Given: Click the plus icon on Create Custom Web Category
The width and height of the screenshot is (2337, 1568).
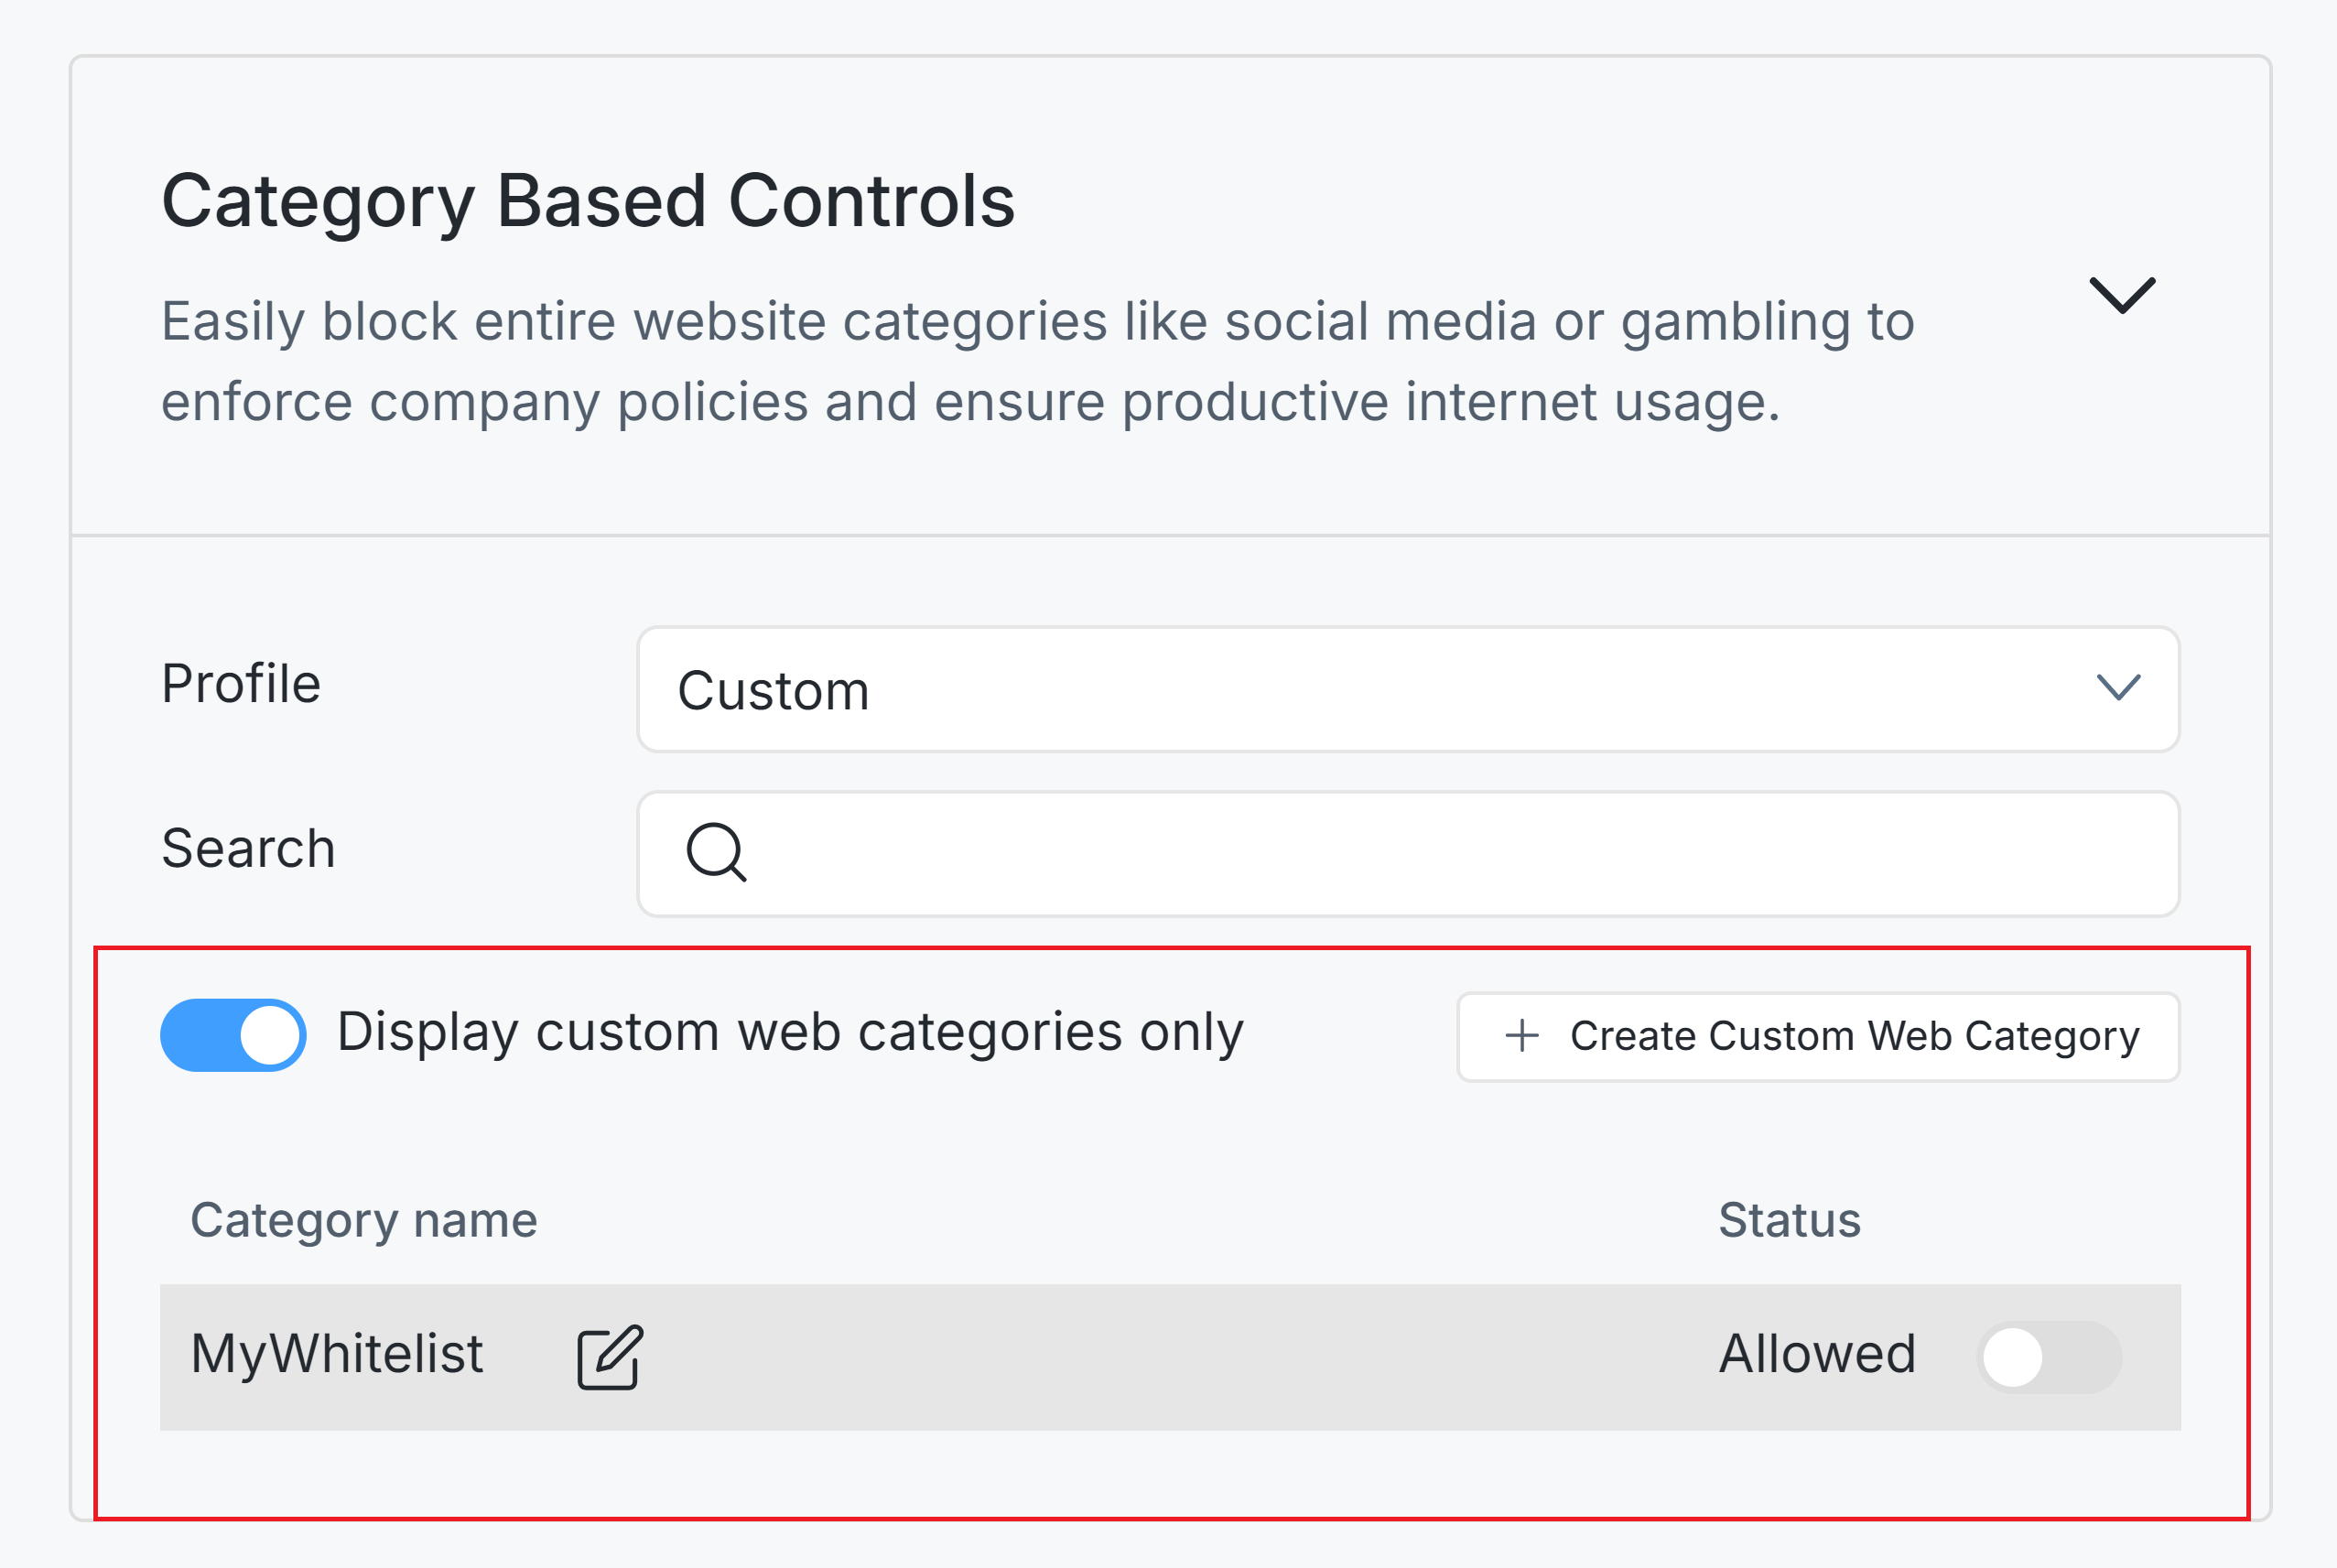Looking at the screenshot, I should click(x=1521, y=1036).
